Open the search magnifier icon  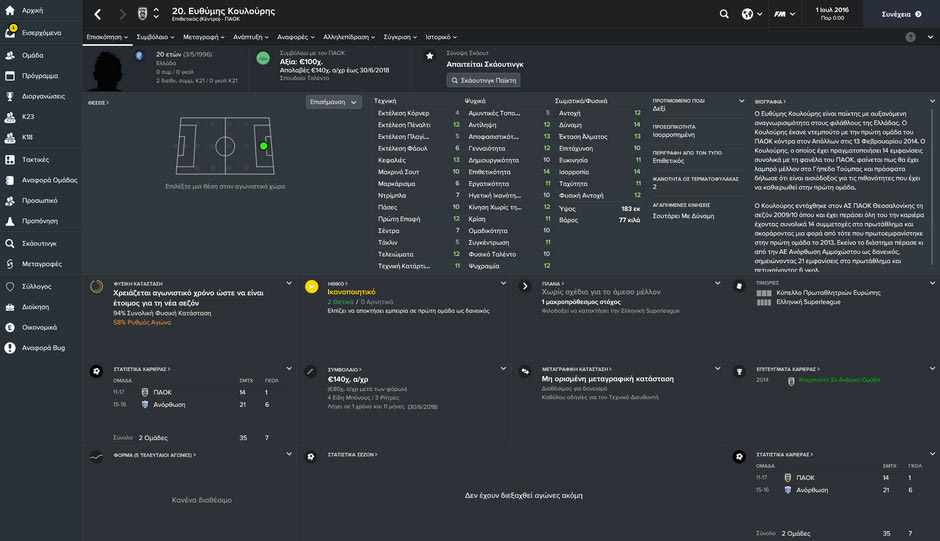click(724, 15)
